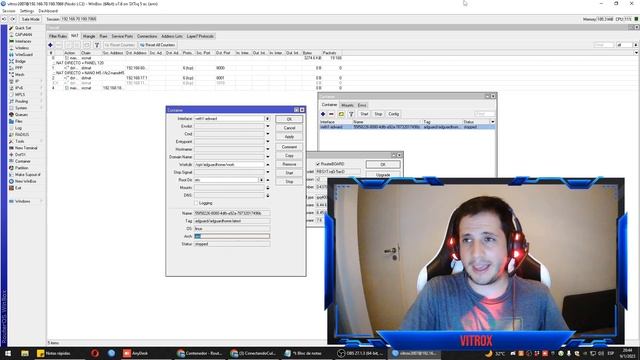Click filter funnel icon in Container list
Image resolution: width=640 pixels, height=360 pixels.
(x=351, y=114)
